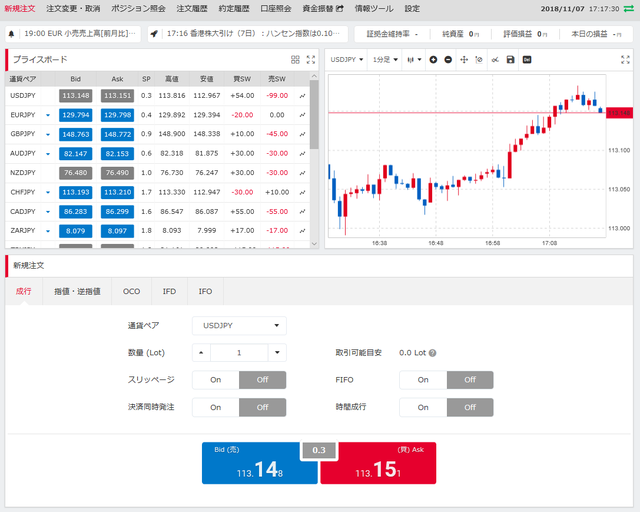Click the price board vertical scrollbar

[x=314, y=114]
